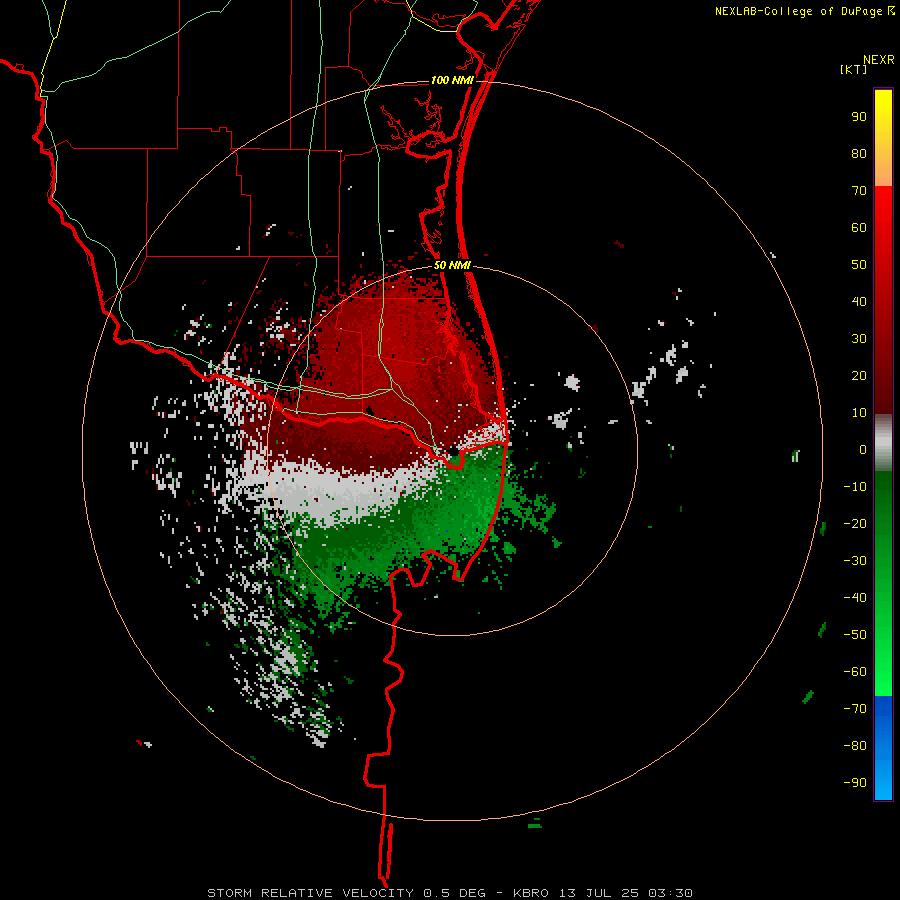Viewport: 900px width, 900px height.
Task: Select the 0 value on the velocity scale
Action: click(x=863, y=449)
